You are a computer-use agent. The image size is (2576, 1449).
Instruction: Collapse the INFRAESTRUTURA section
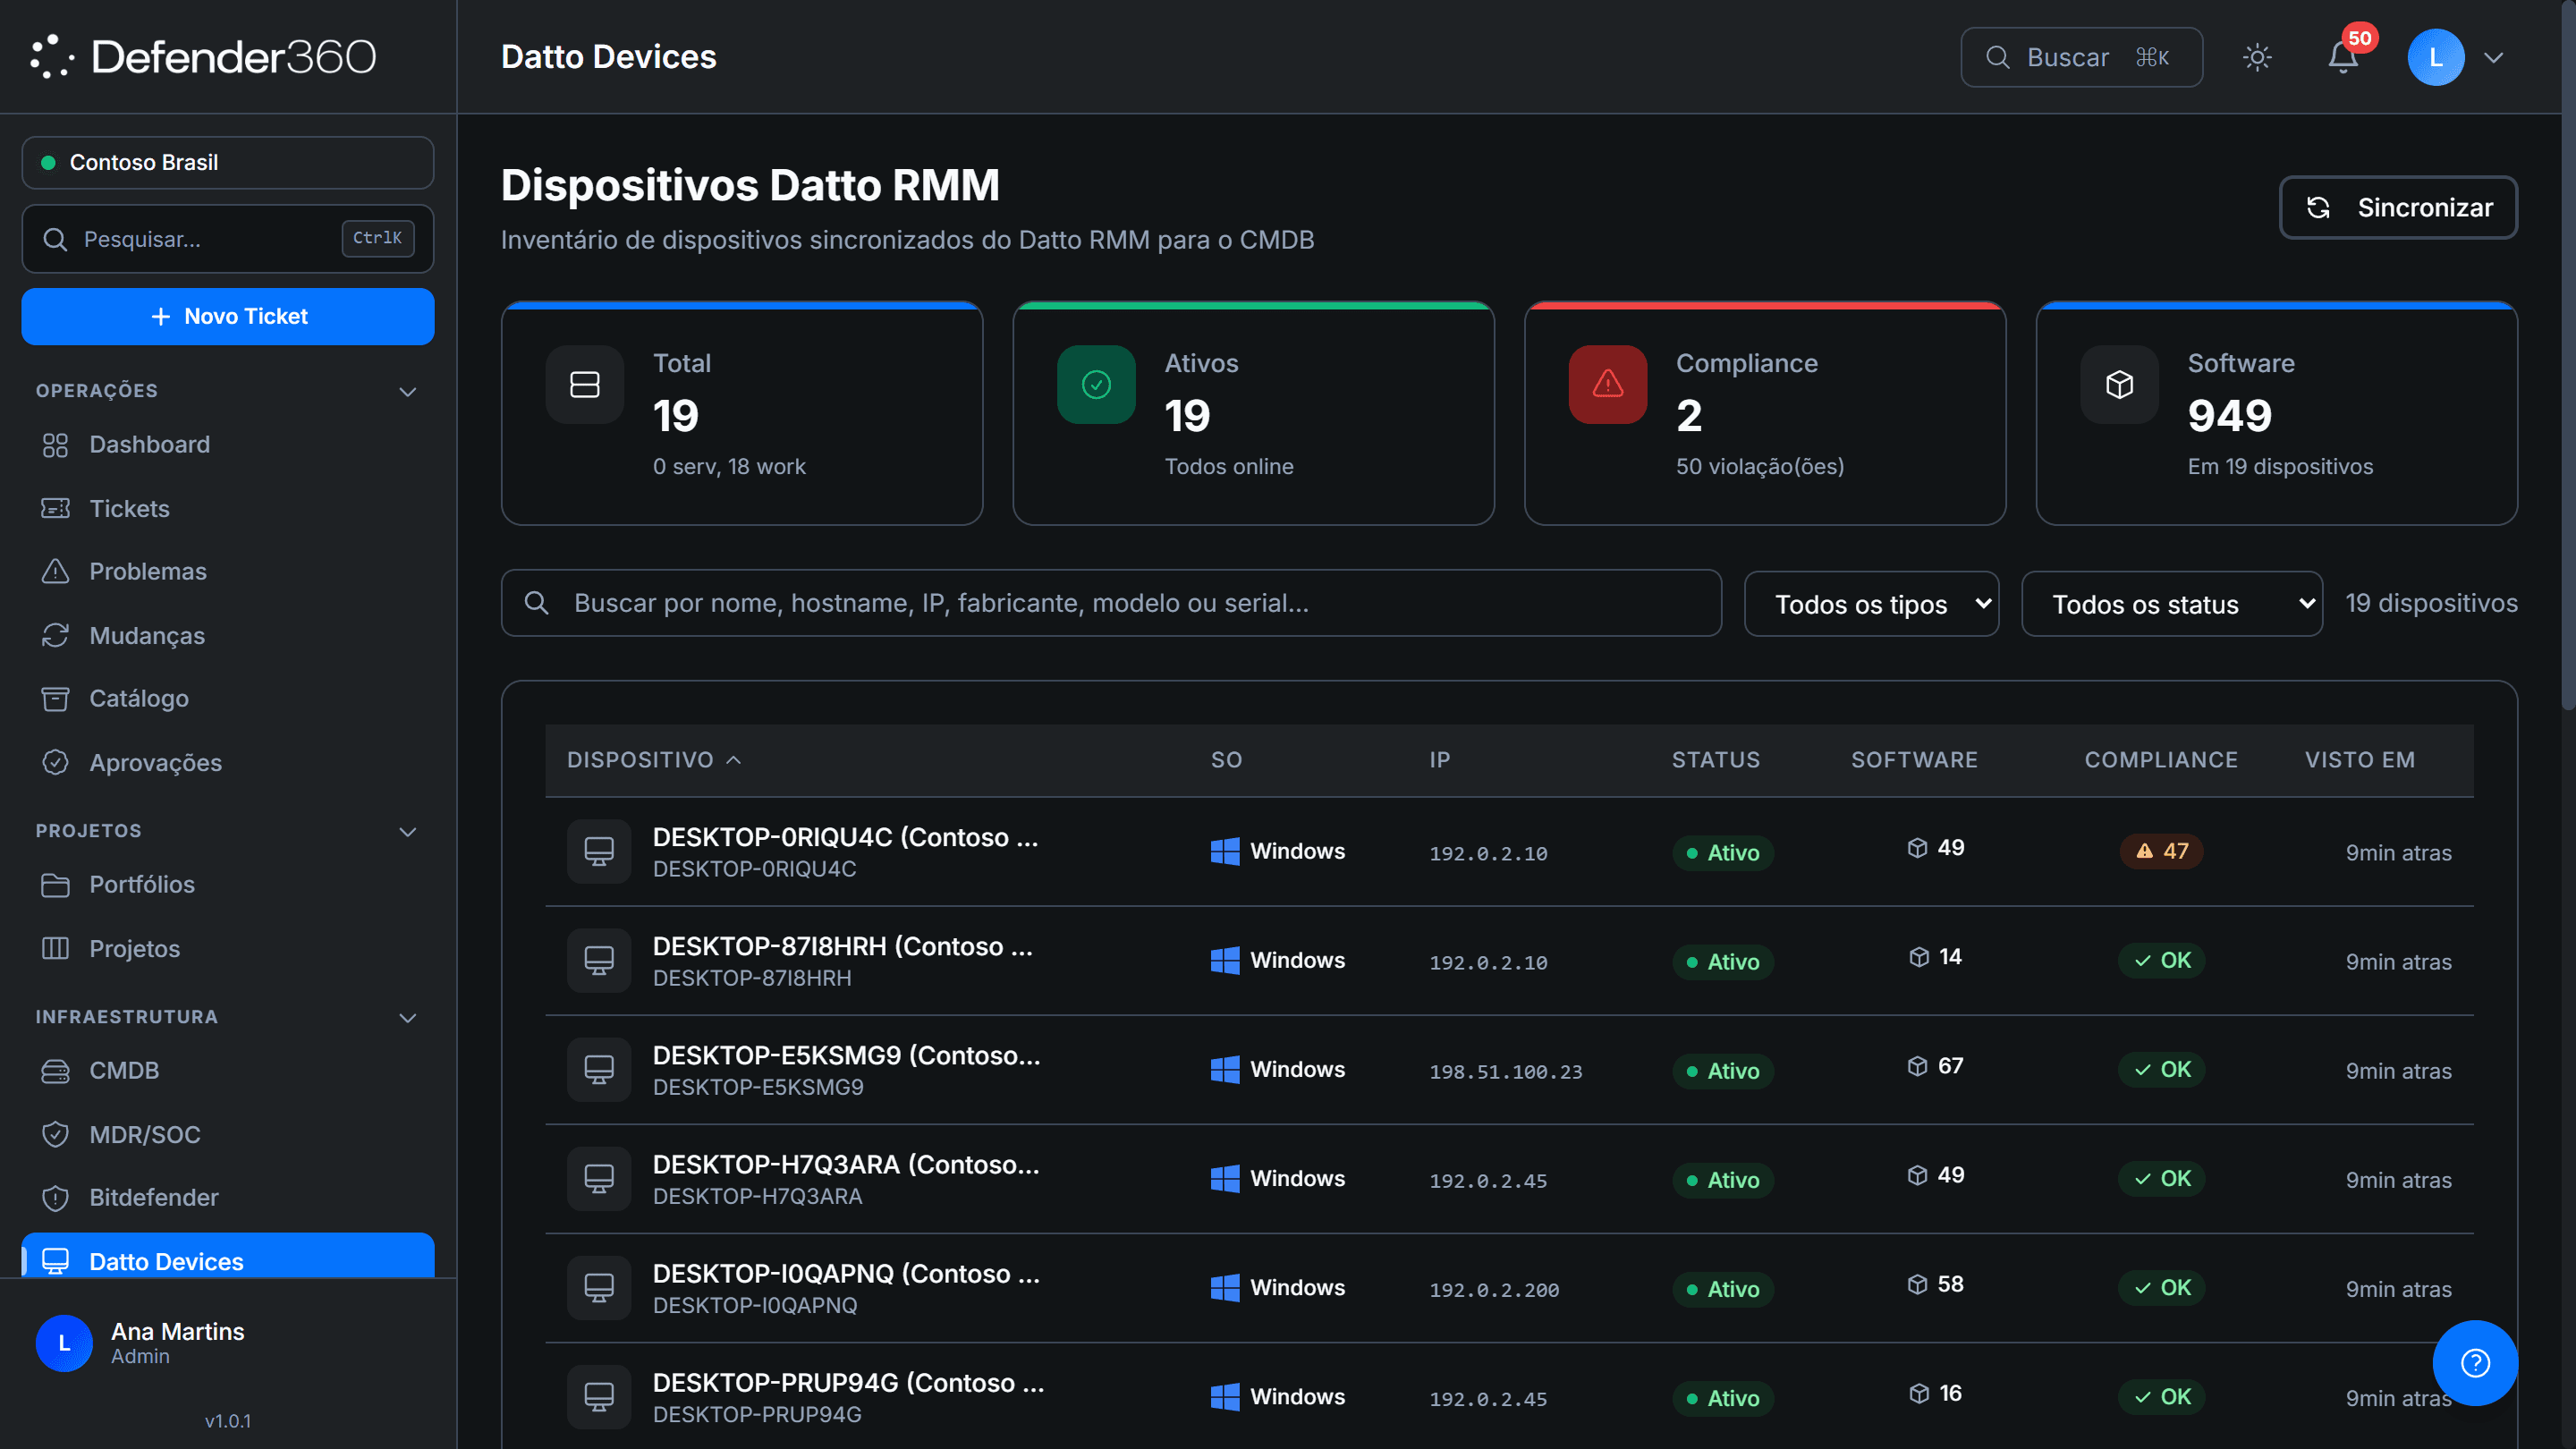pyautogui.click(x=407, y=1017)
